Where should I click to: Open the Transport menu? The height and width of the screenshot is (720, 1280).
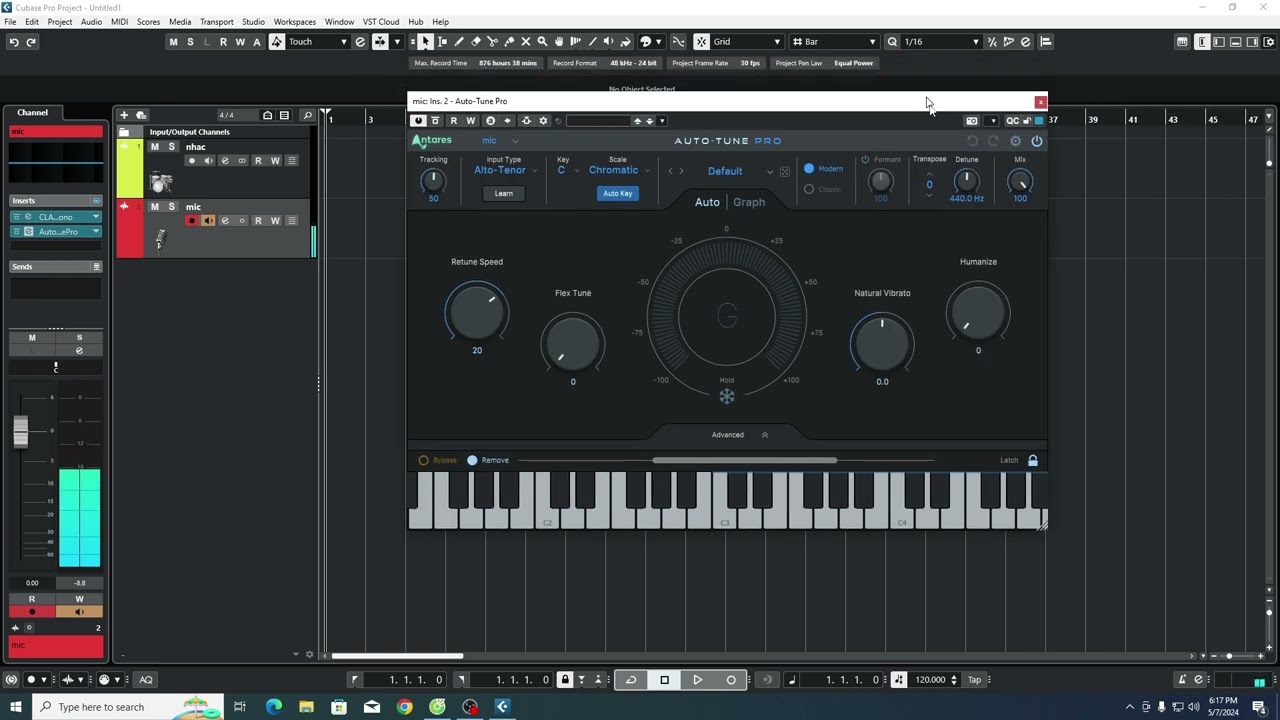(216, 21)
